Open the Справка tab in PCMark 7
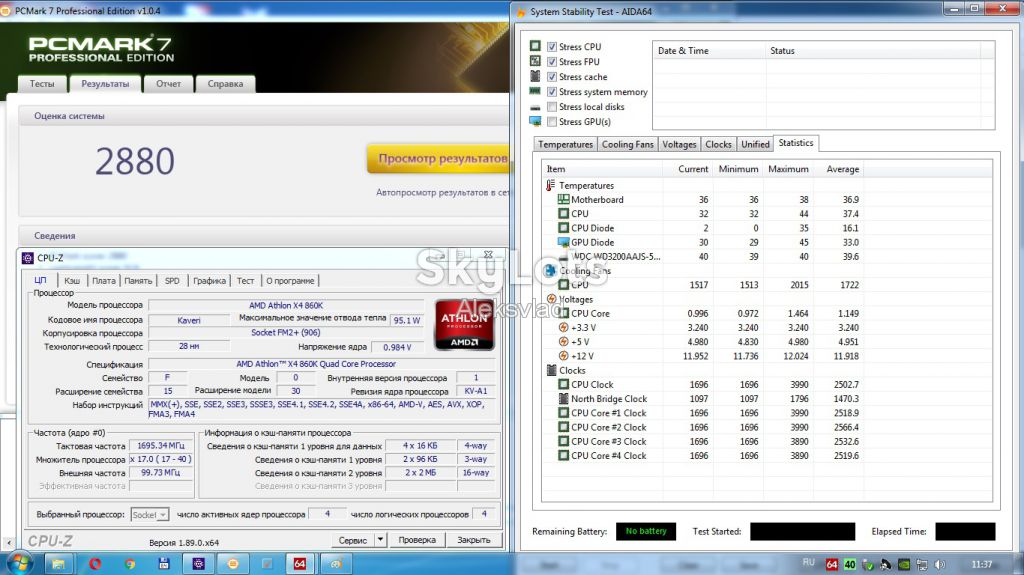Screen dimensions: 1024x575 (225, 84)
